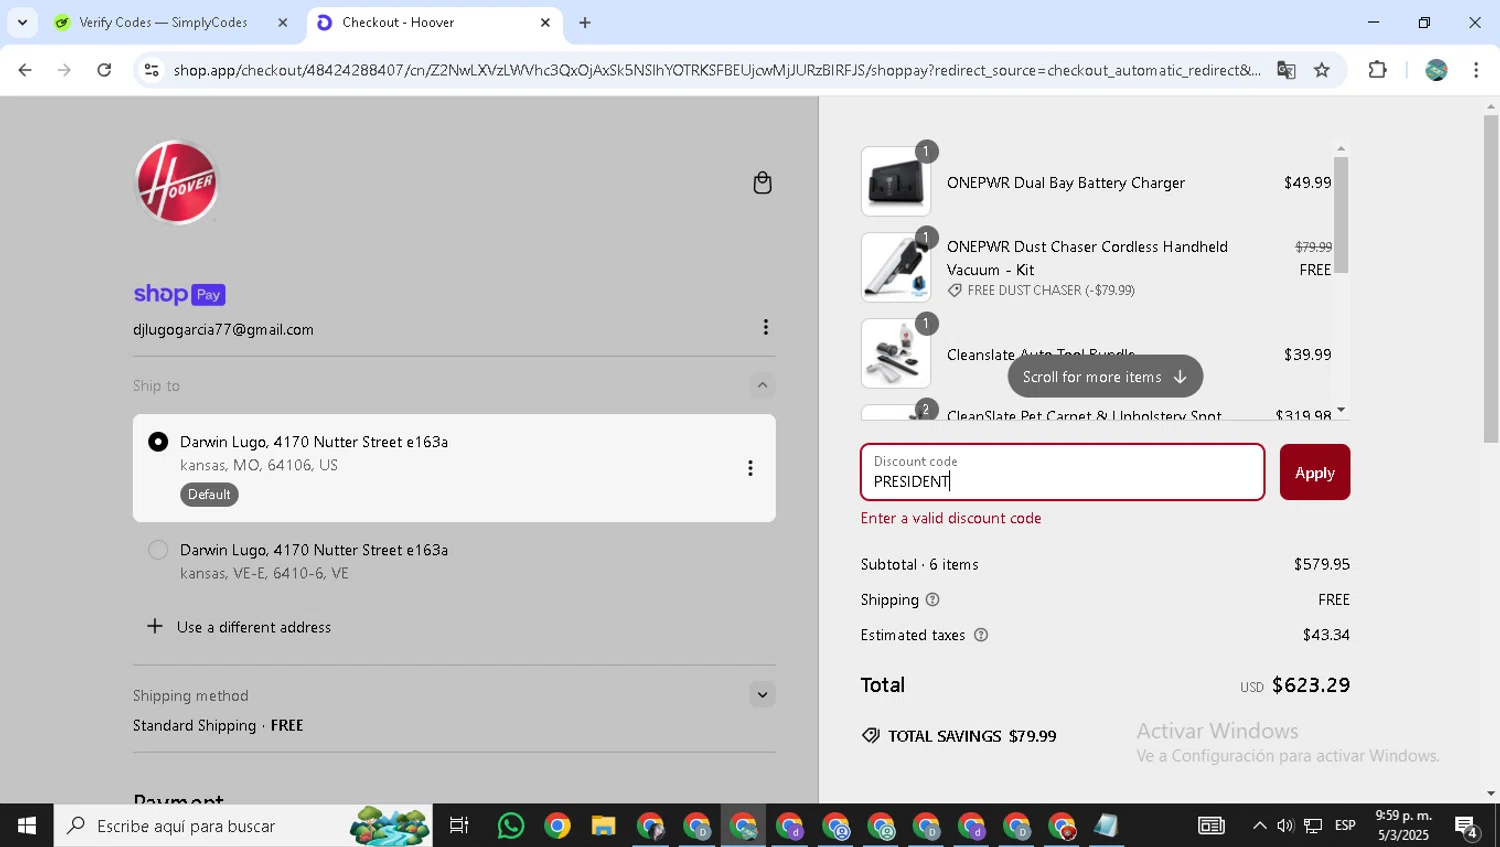
Task: Select the Darwin Lugo kansas, VE-E address
Action: [x=158, y=549]
